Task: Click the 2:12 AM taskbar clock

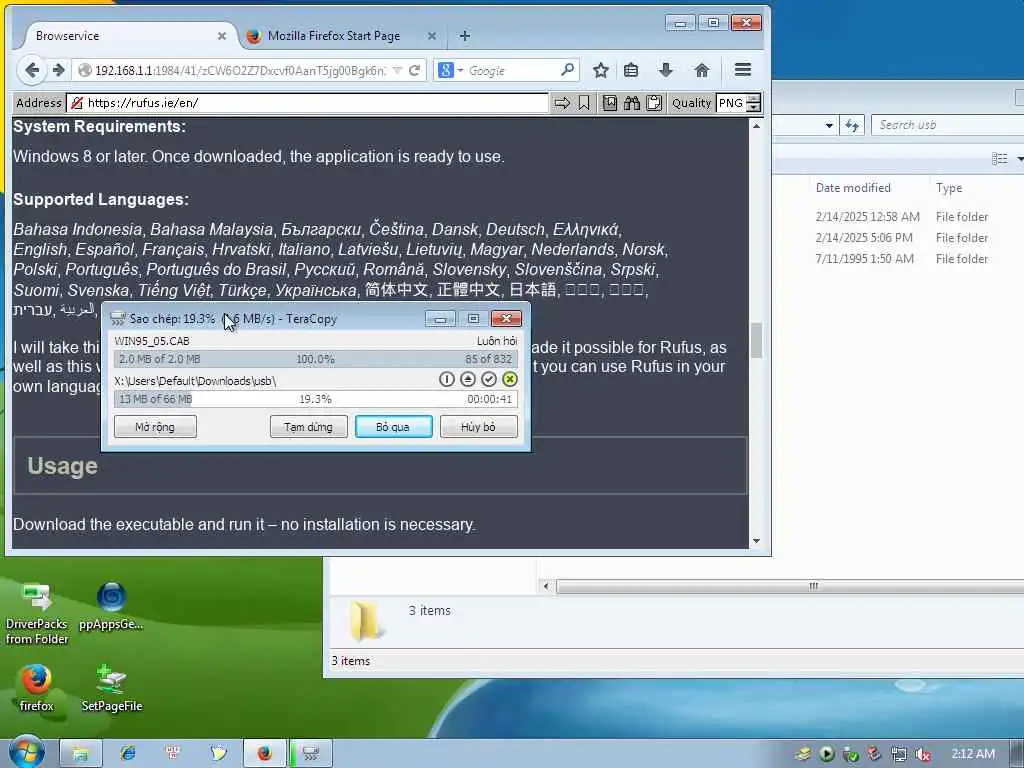Action: 973,754
